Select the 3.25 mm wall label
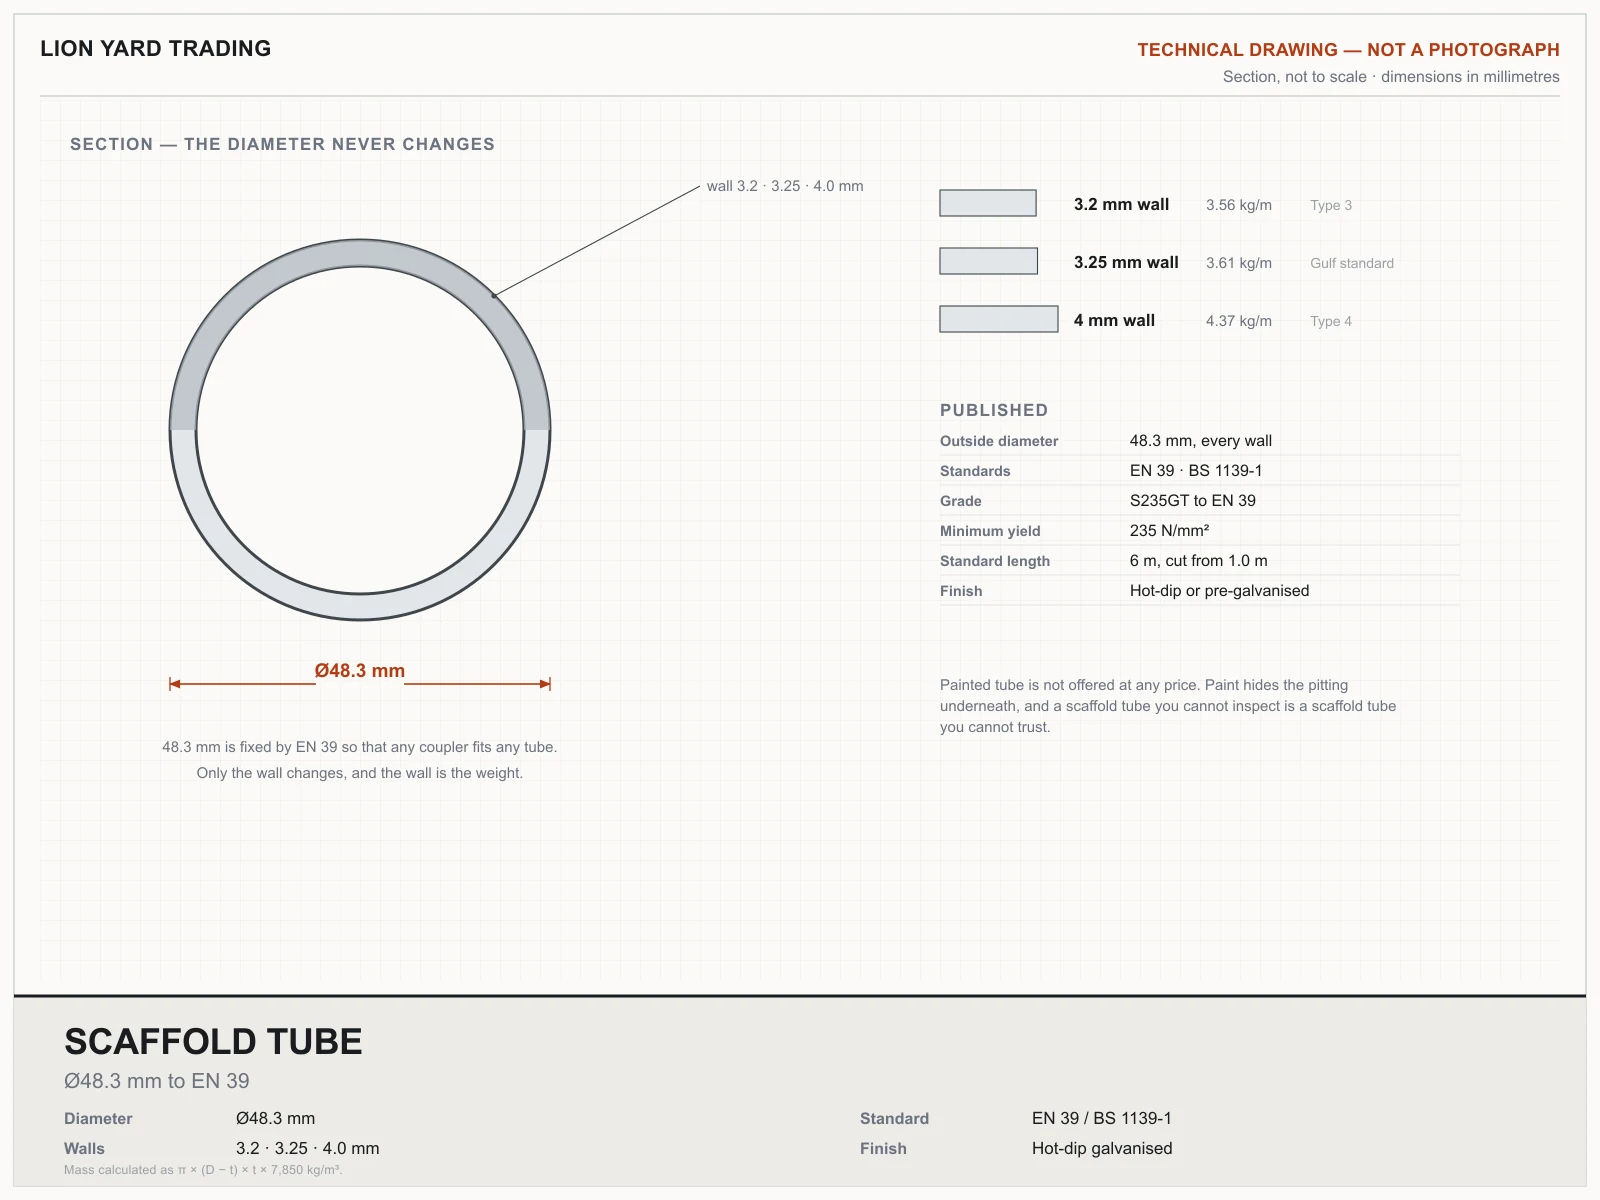Image resolution: width=1600 pixels, height=1200 pixels. point(1126,262)
